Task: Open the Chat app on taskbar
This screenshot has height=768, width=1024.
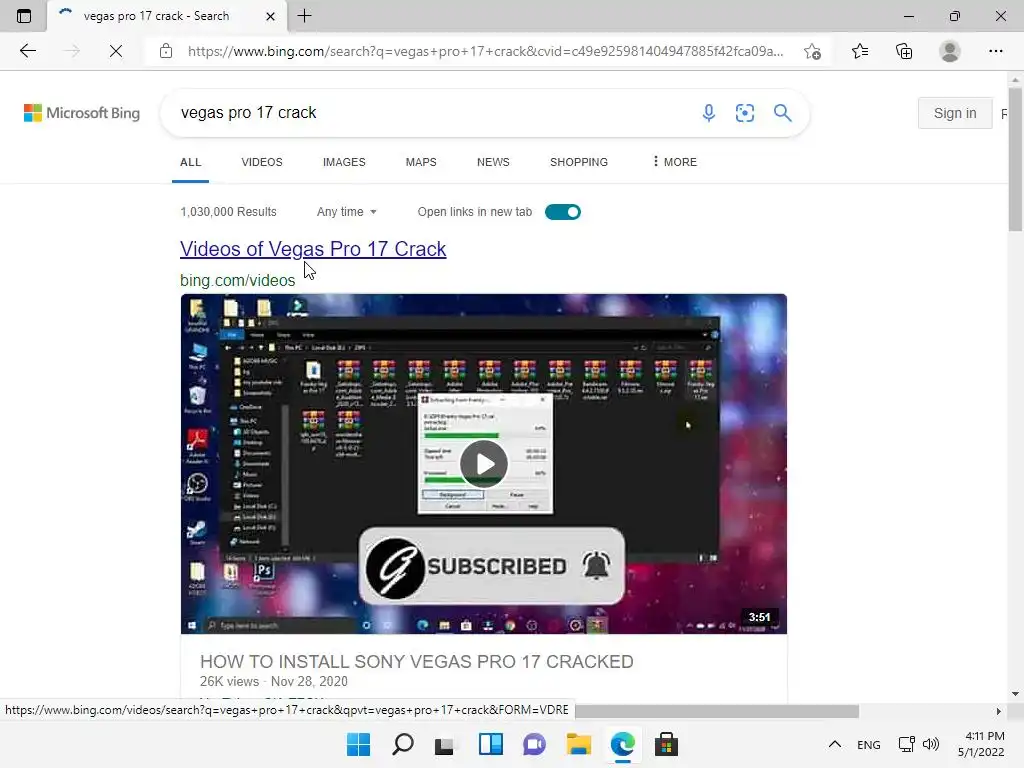Action: 534,744
